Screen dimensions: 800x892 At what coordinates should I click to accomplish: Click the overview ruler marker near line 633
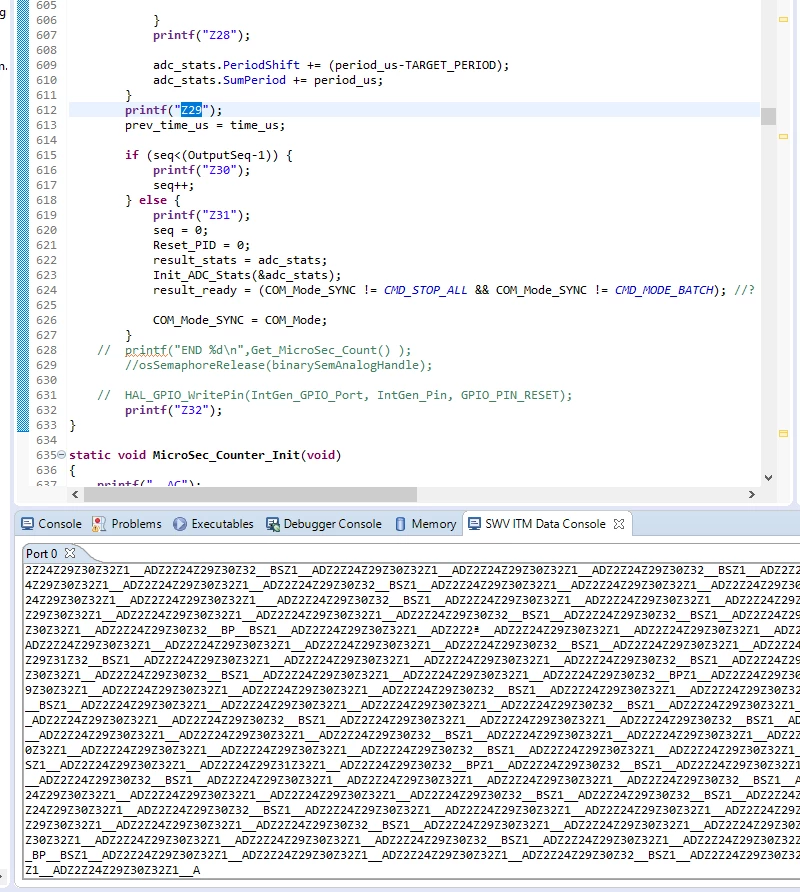tap(783, 433)
